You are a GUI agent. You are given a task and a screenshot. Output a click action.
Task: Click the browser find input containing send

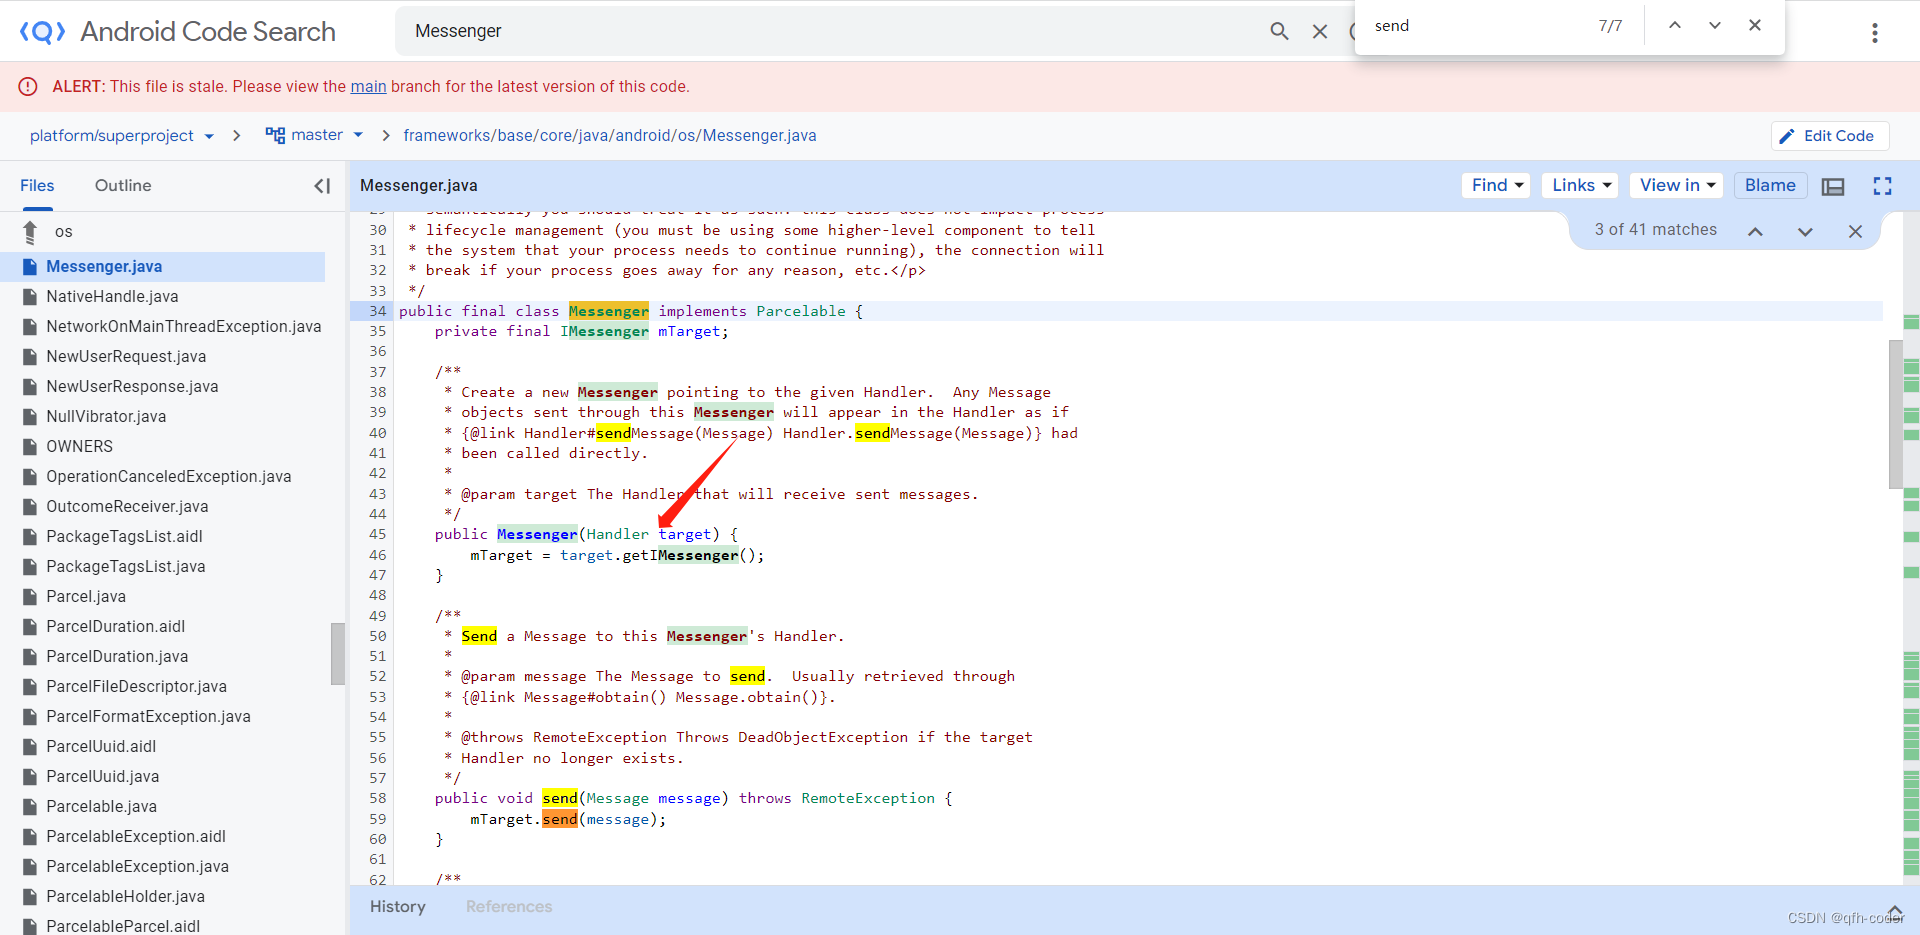[1480, 26]
